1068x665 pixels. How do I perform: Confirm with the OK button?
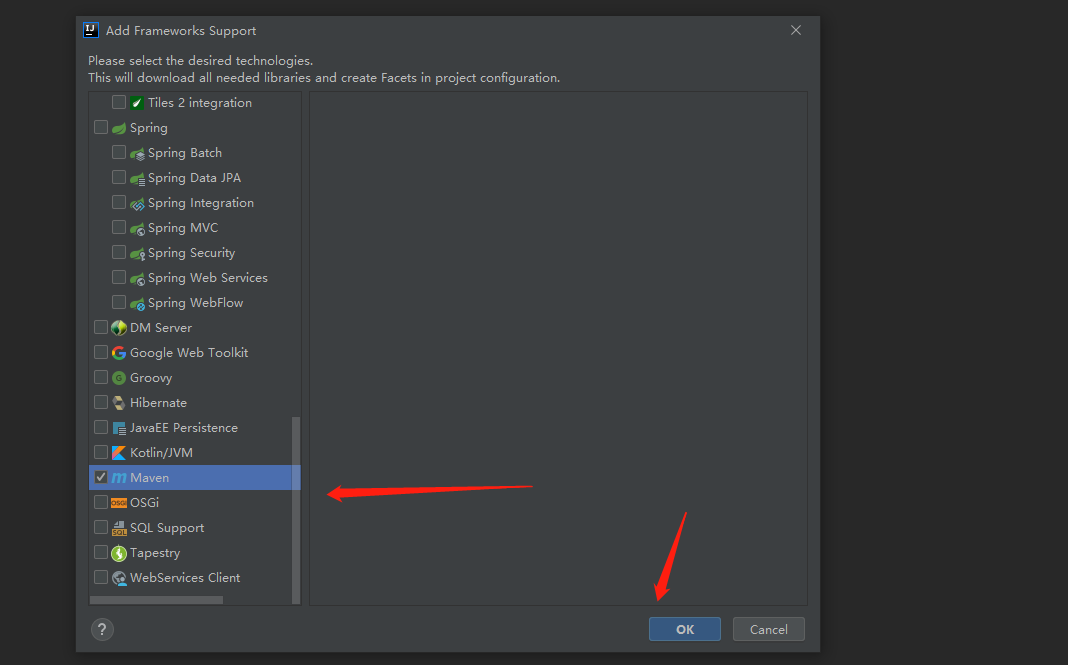point(685,630)
